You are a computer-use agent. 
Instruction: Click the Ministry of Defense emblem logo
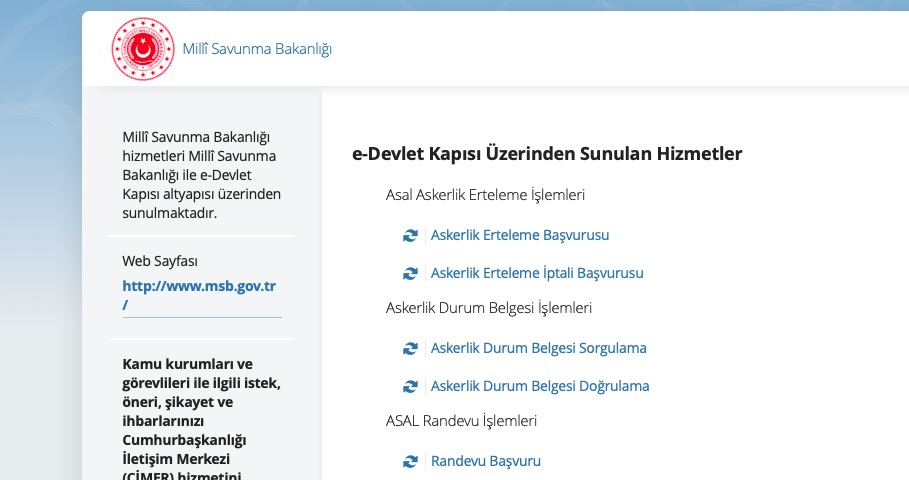[x=142, y=49]
